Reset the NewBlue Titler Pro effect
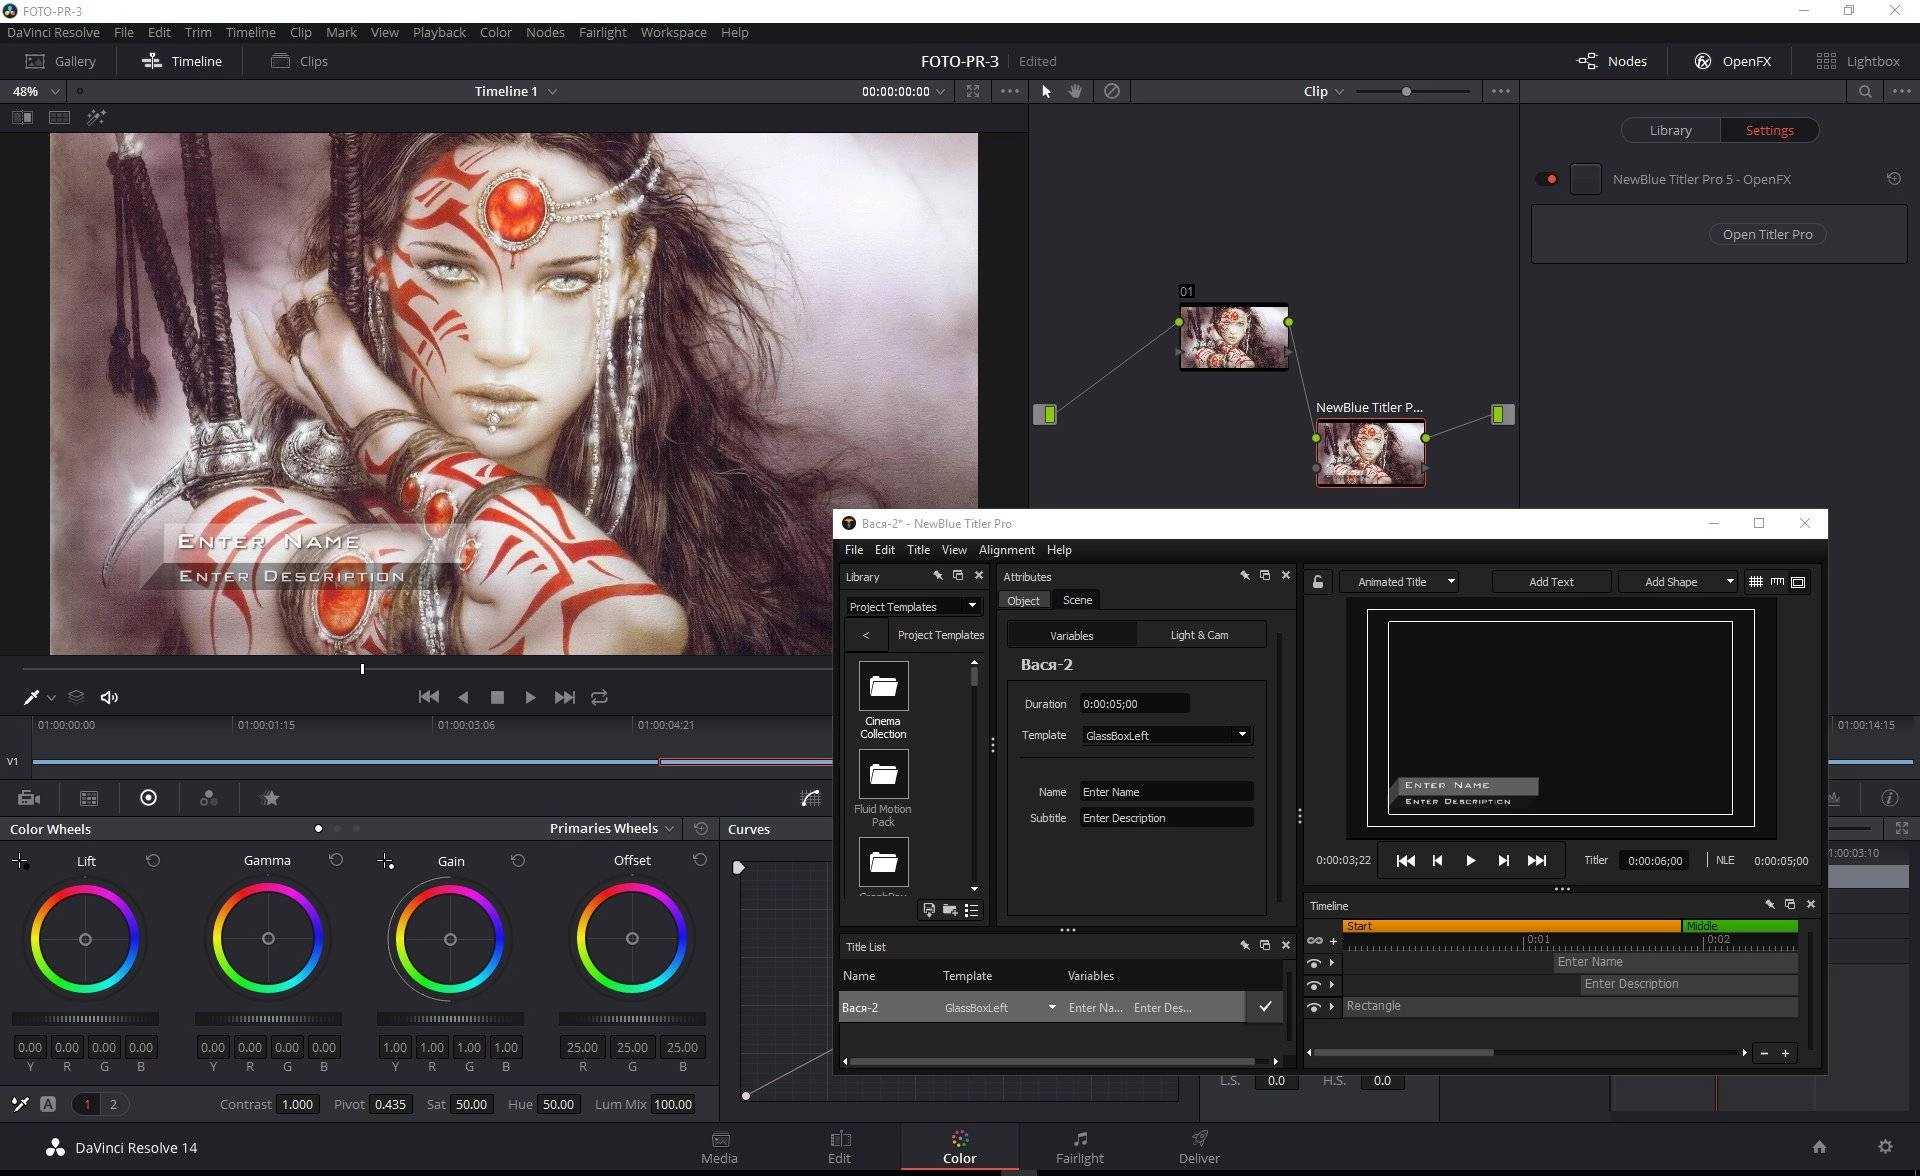 tap(1893, 179)
